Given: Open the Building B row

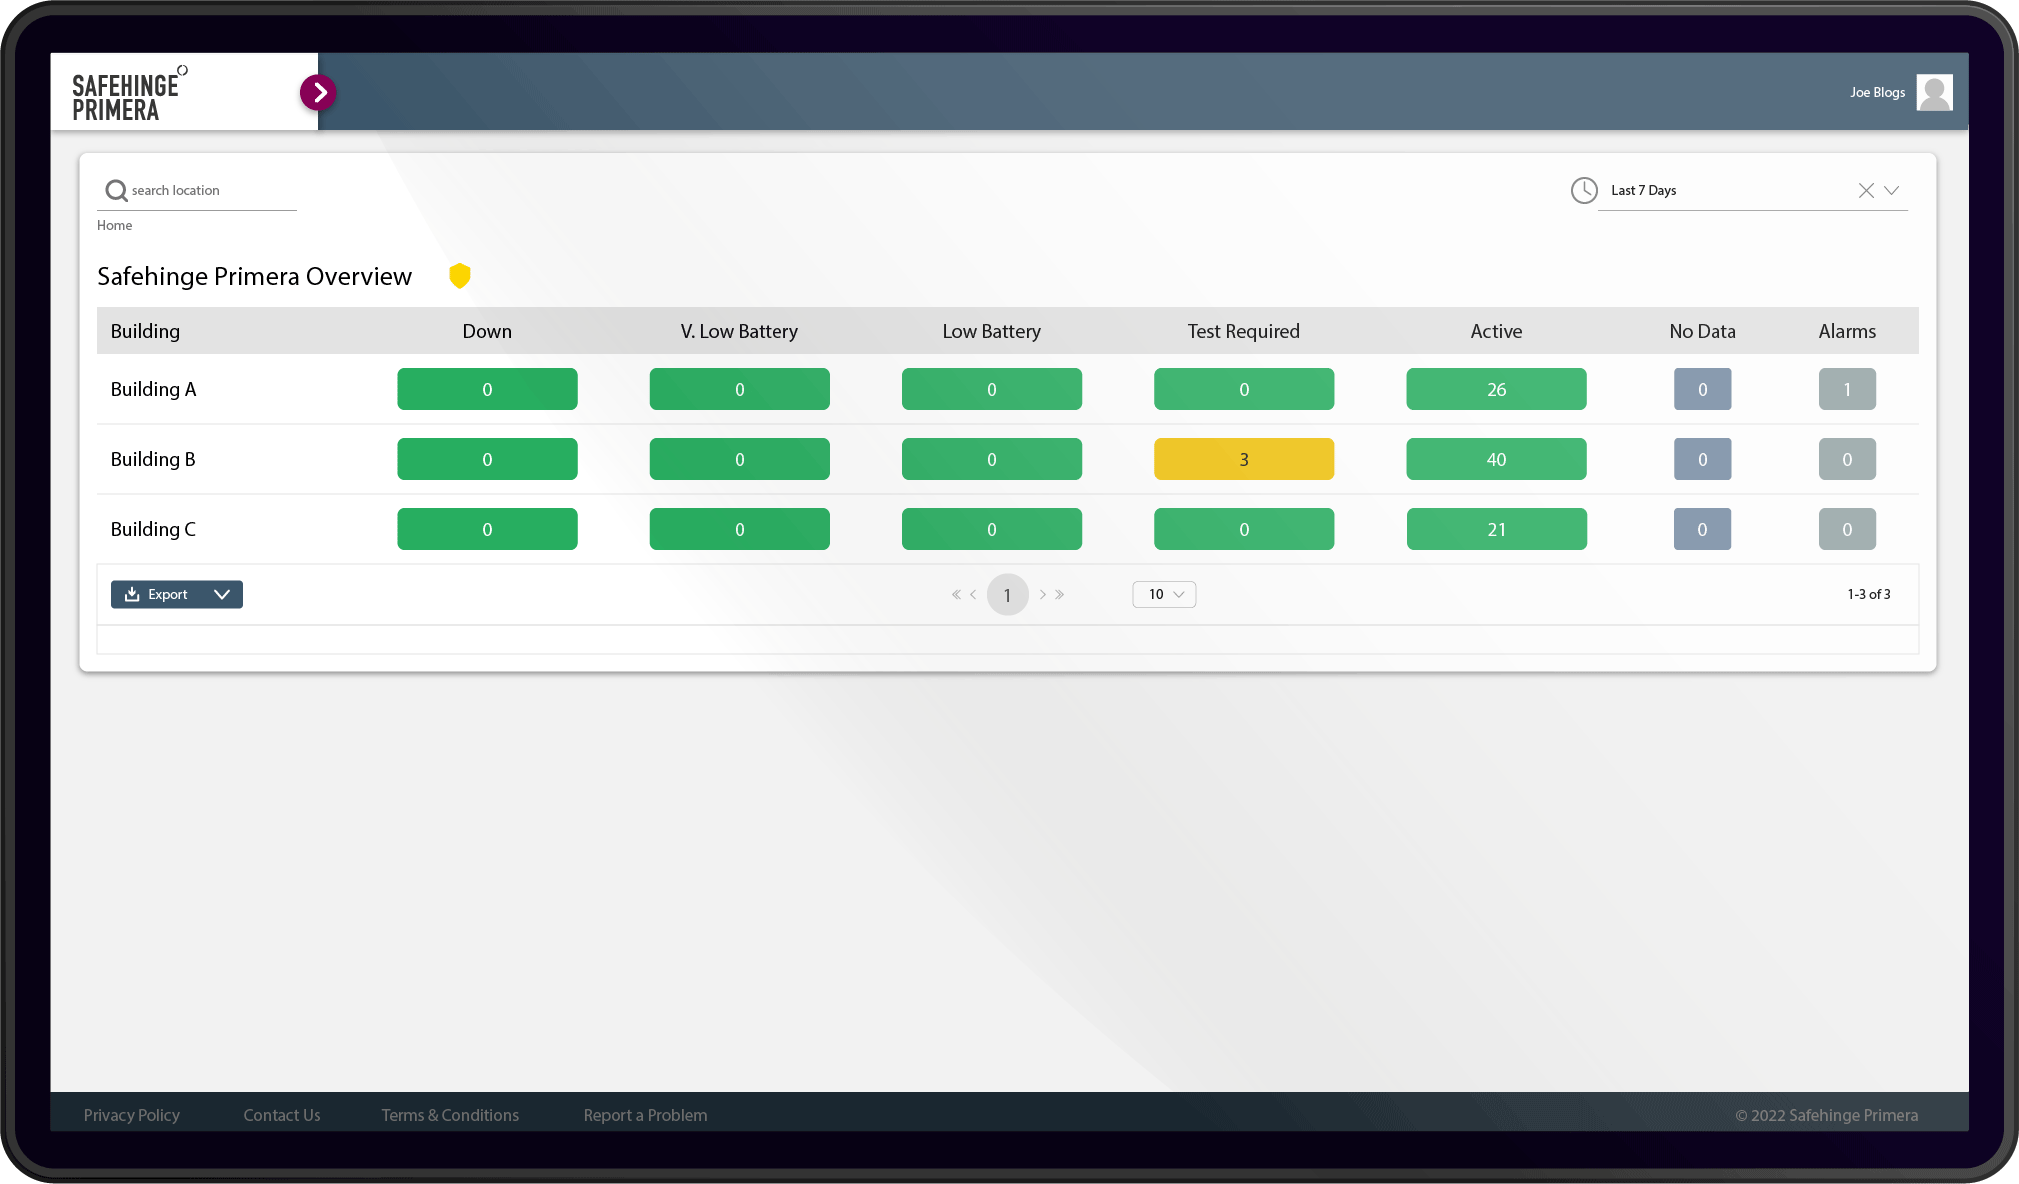Looking at the screenshot, I should (1007, 459).
